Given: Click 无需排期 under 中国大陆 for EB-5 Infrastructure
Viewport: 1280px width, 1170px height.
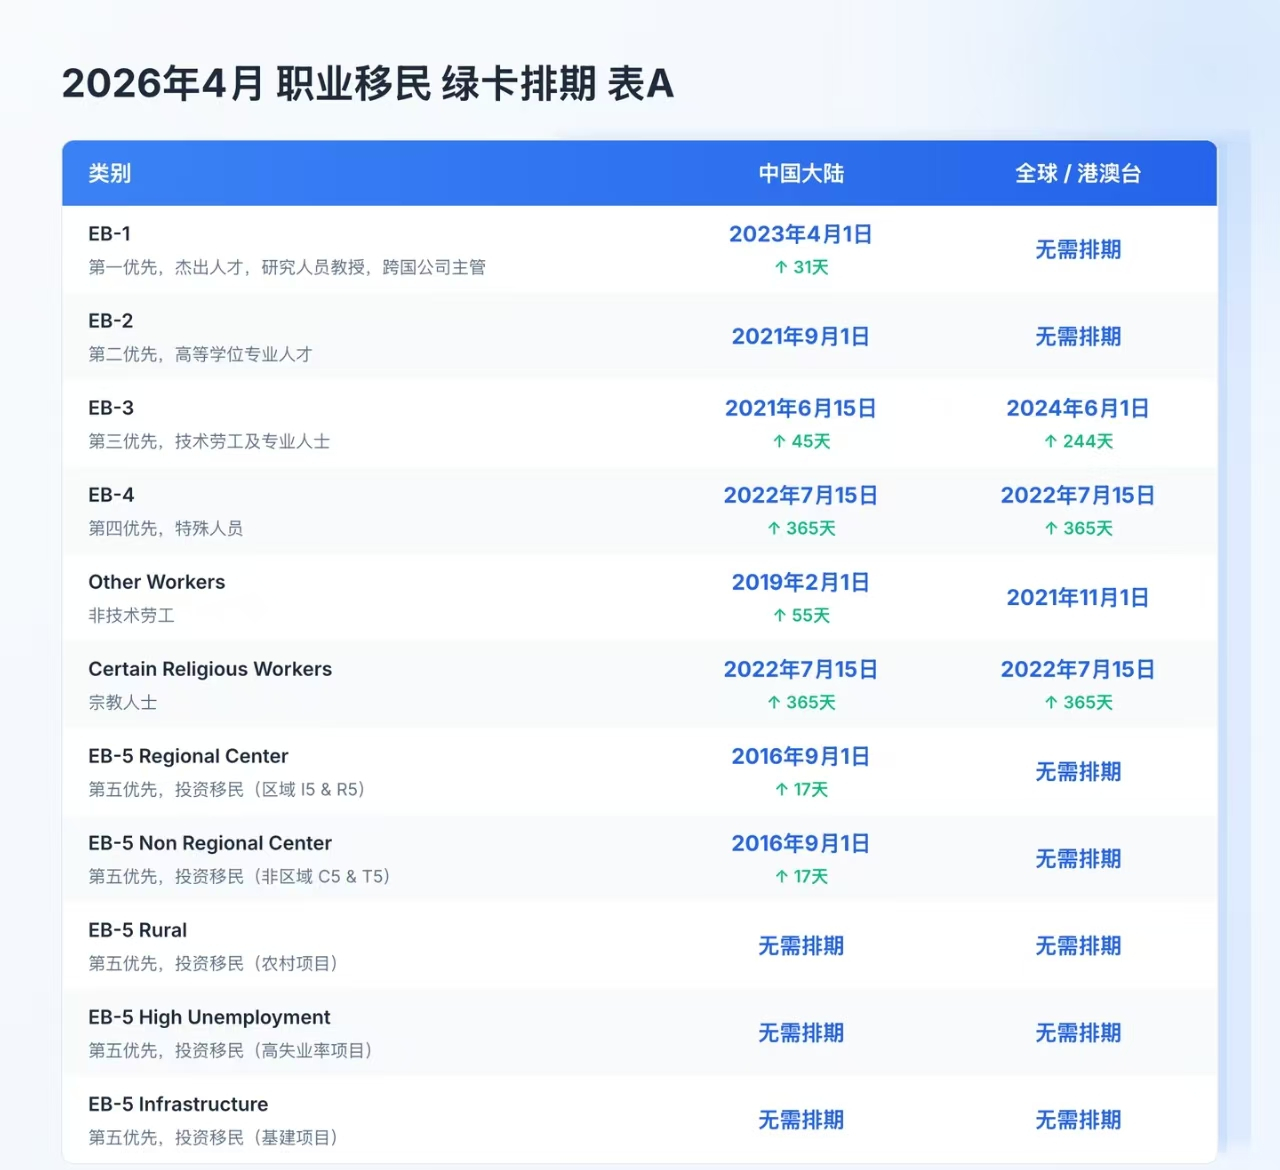Looking at the screenshot, I should click(x=800, y=1119).
